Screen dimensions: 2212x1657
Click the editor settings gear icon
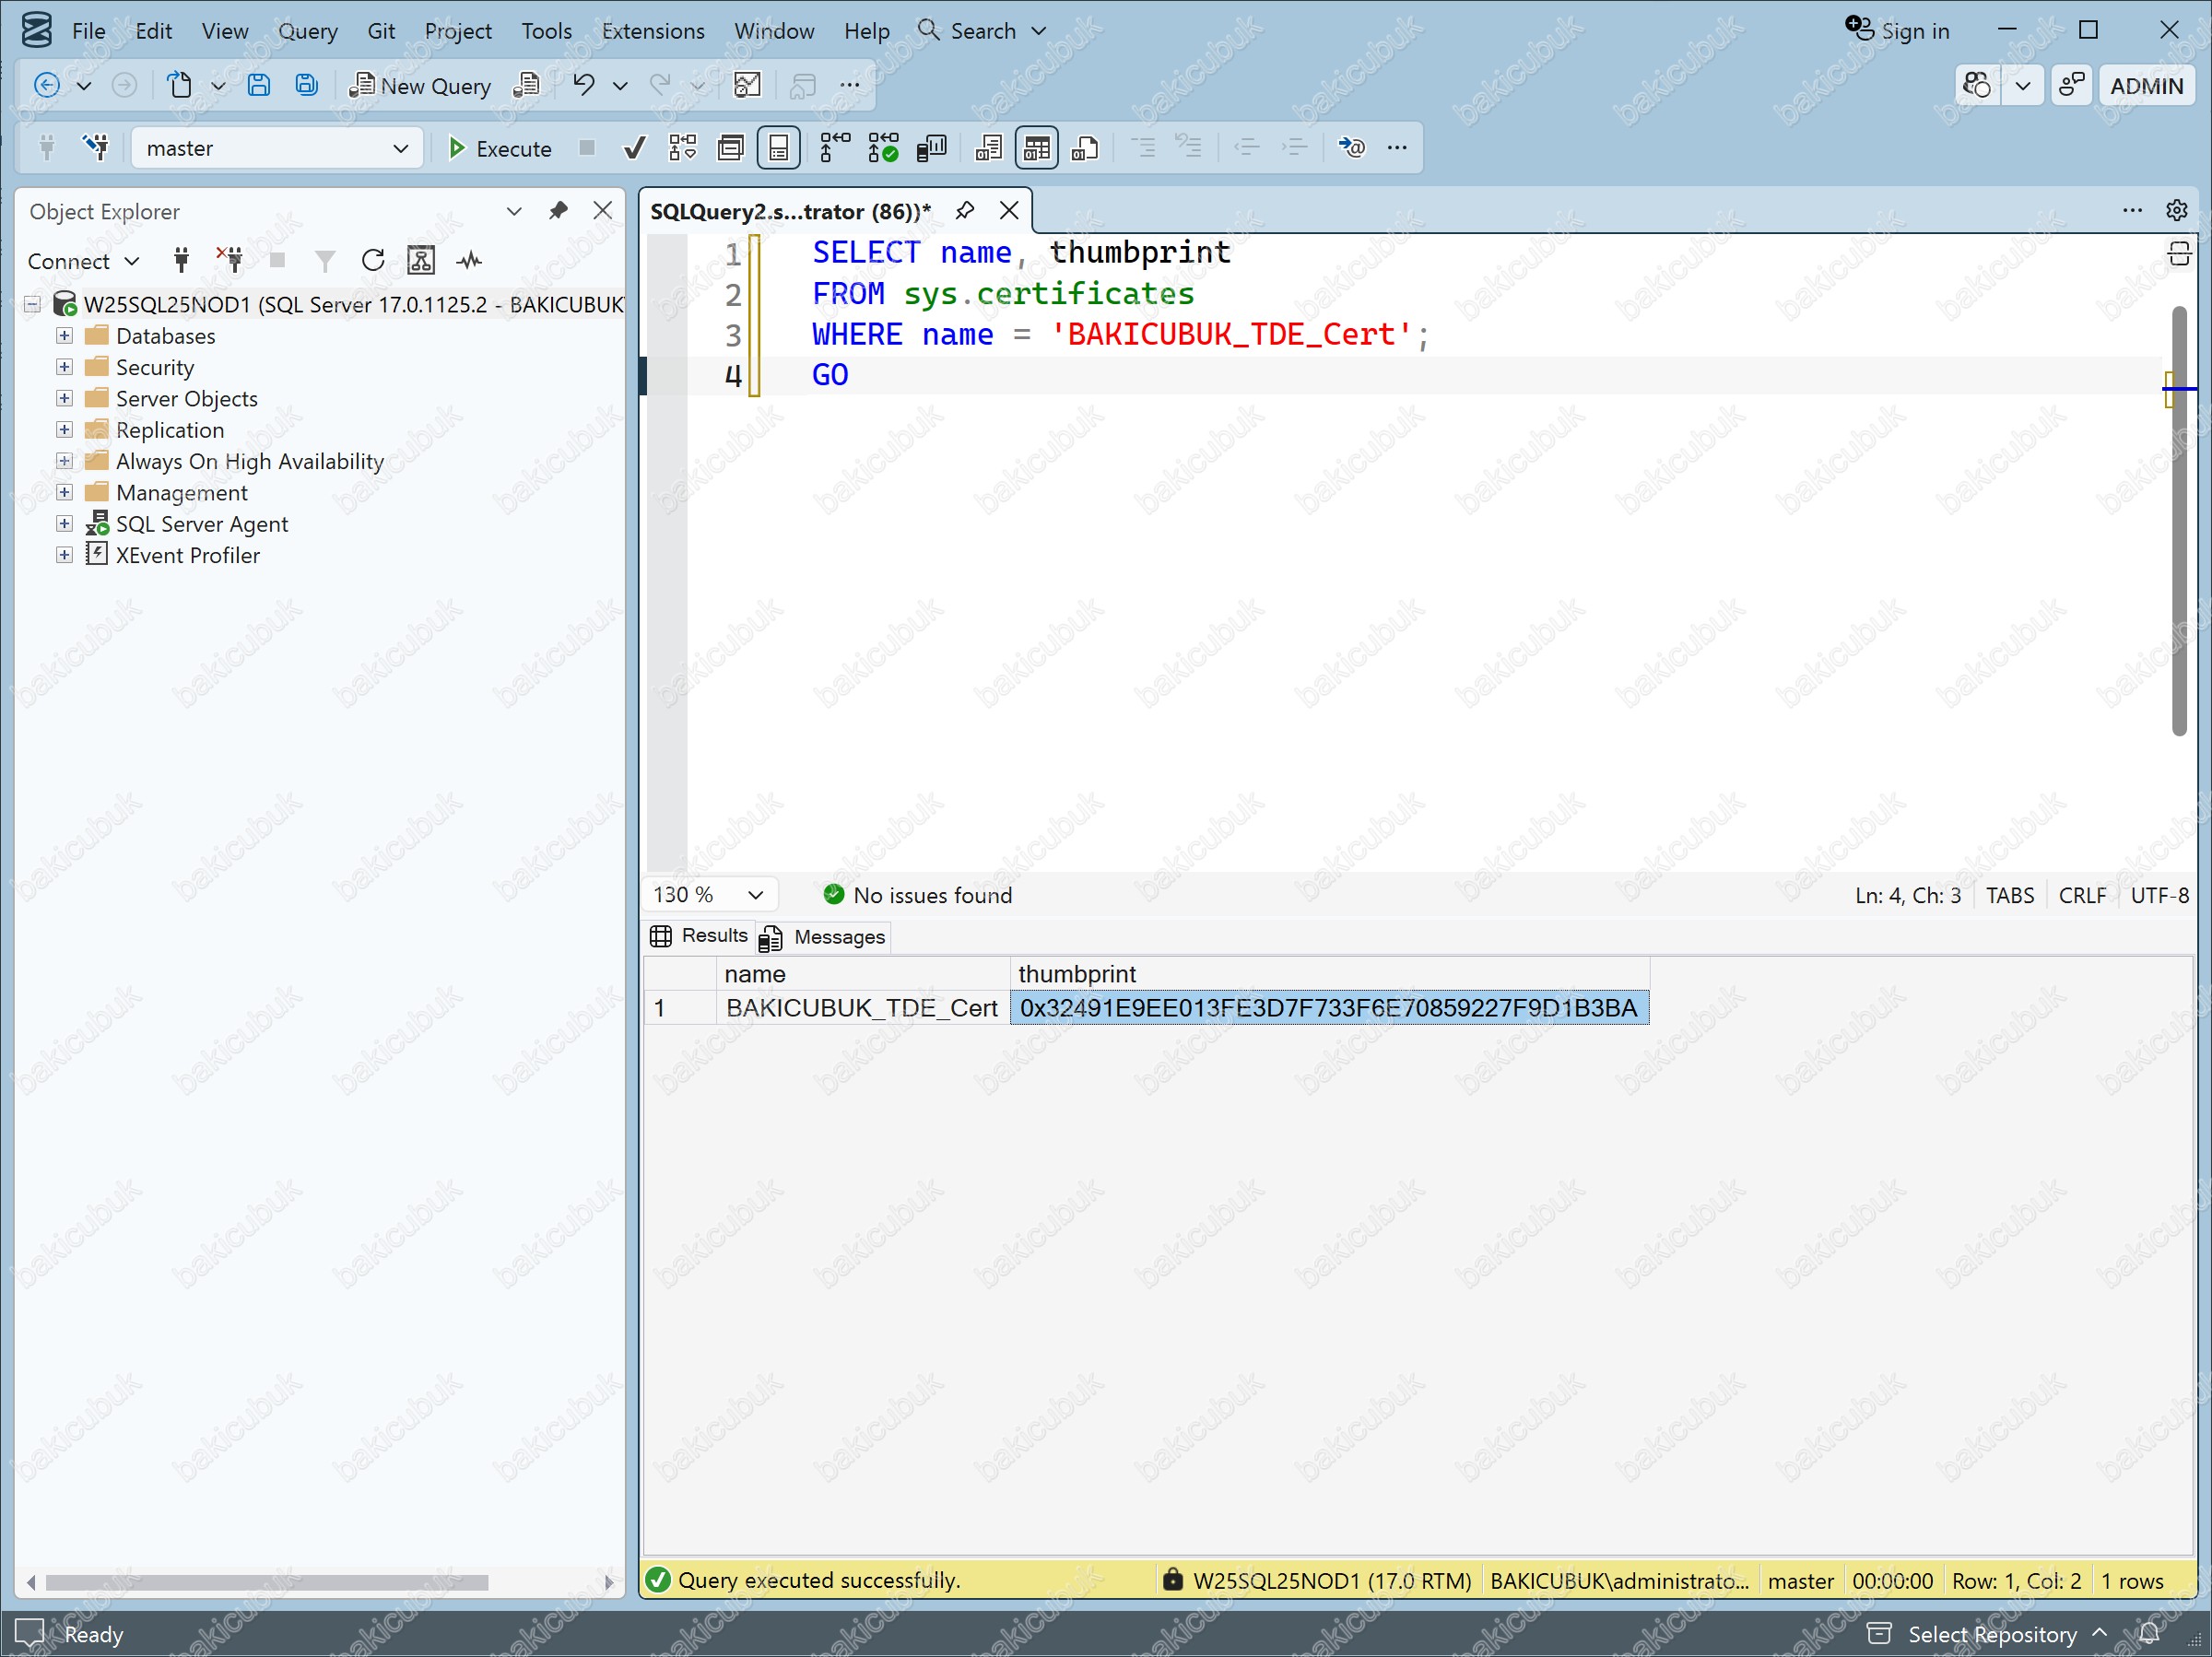point(2177,210)
